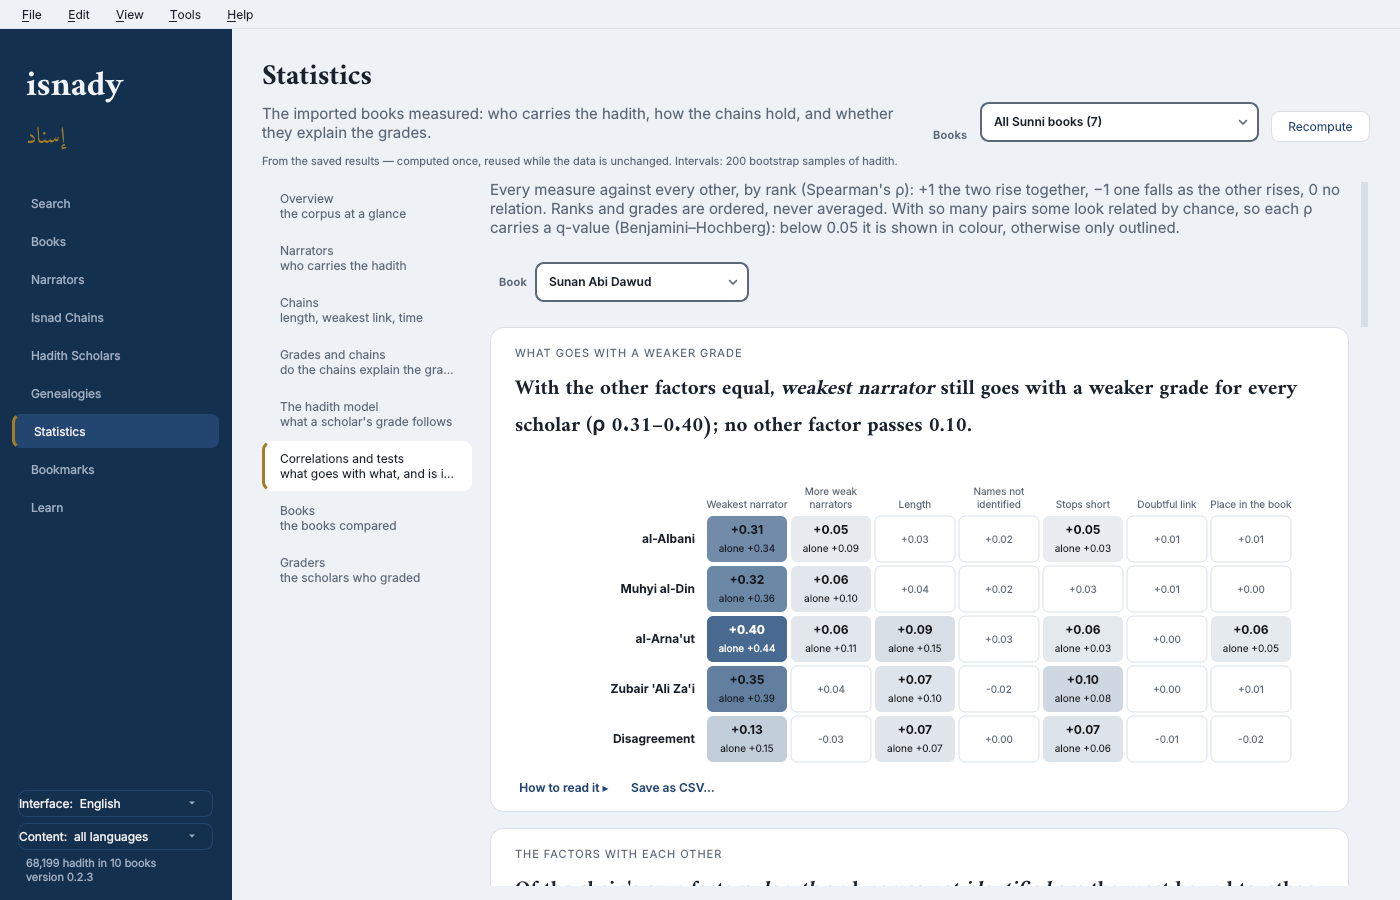Open the Content languages dropdown
Viewport: 1400px width, 900px height.
tap(115, 837)
